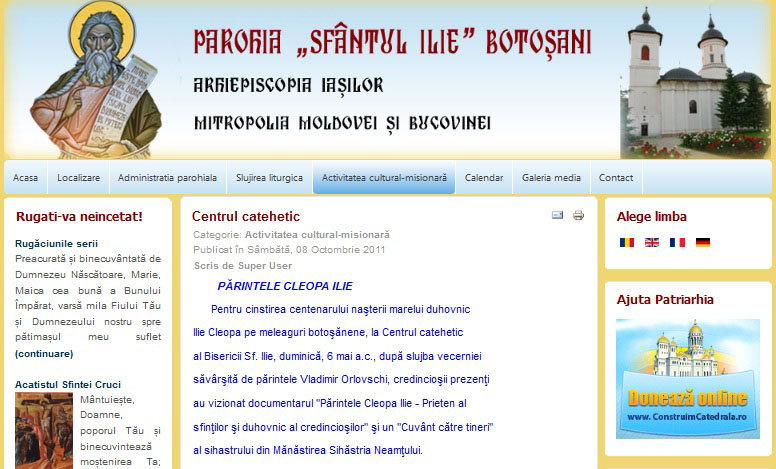Open the Activitatea cultural-misionară category link
The width and height of the screenshot is (776, 469).
click(x=317, y=234)
